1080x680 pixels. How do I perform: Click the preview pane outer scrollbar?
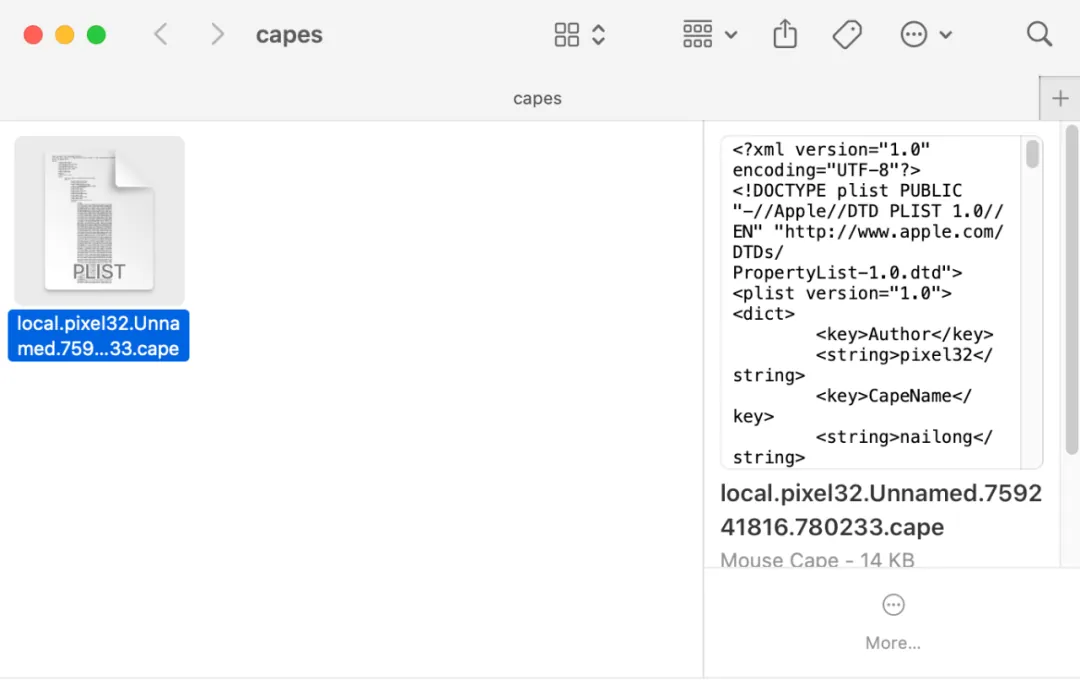pyautogui.click(x=1071, y=289)
